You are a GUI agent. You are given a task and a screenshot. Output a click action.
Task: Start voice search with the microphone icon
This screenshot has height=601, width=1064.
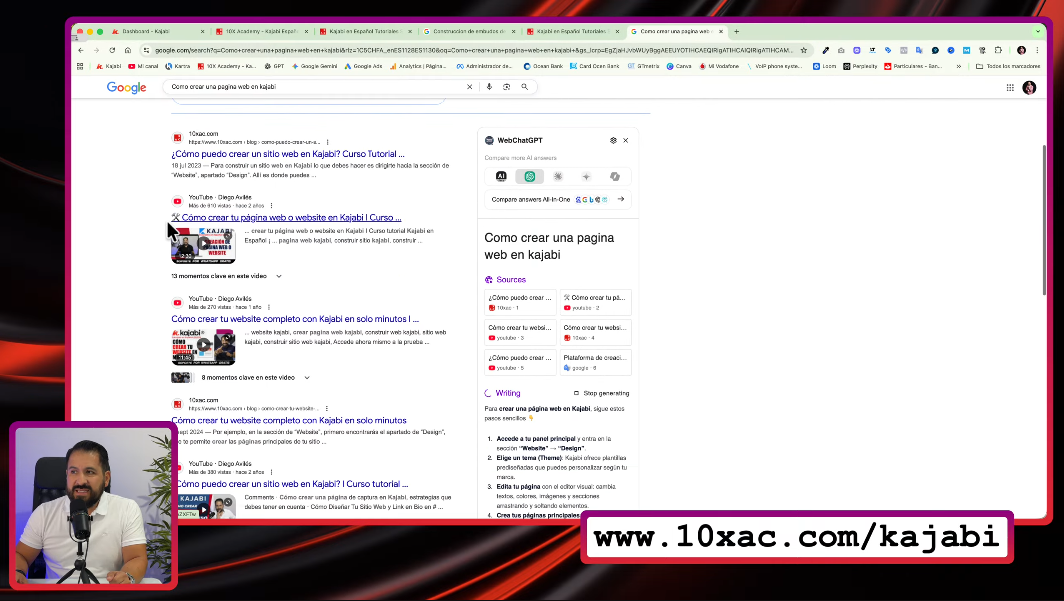click(x=489, y=87)
